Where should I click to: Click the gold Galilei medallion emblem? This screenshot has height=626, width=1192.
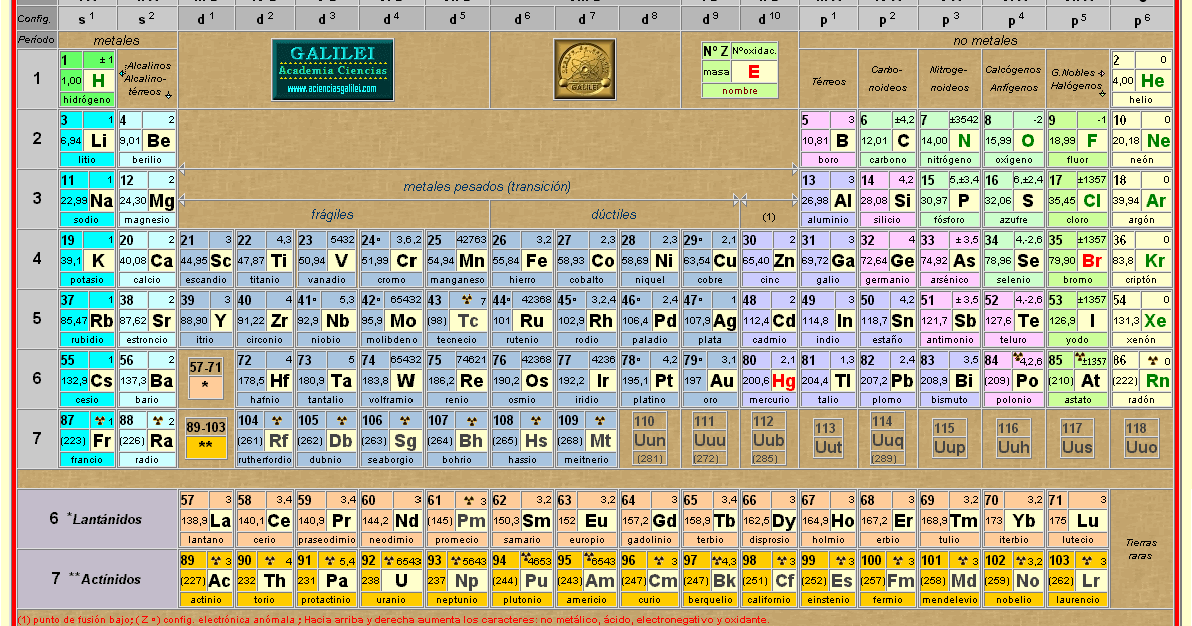pyautogui.click(x=585, y=69)
